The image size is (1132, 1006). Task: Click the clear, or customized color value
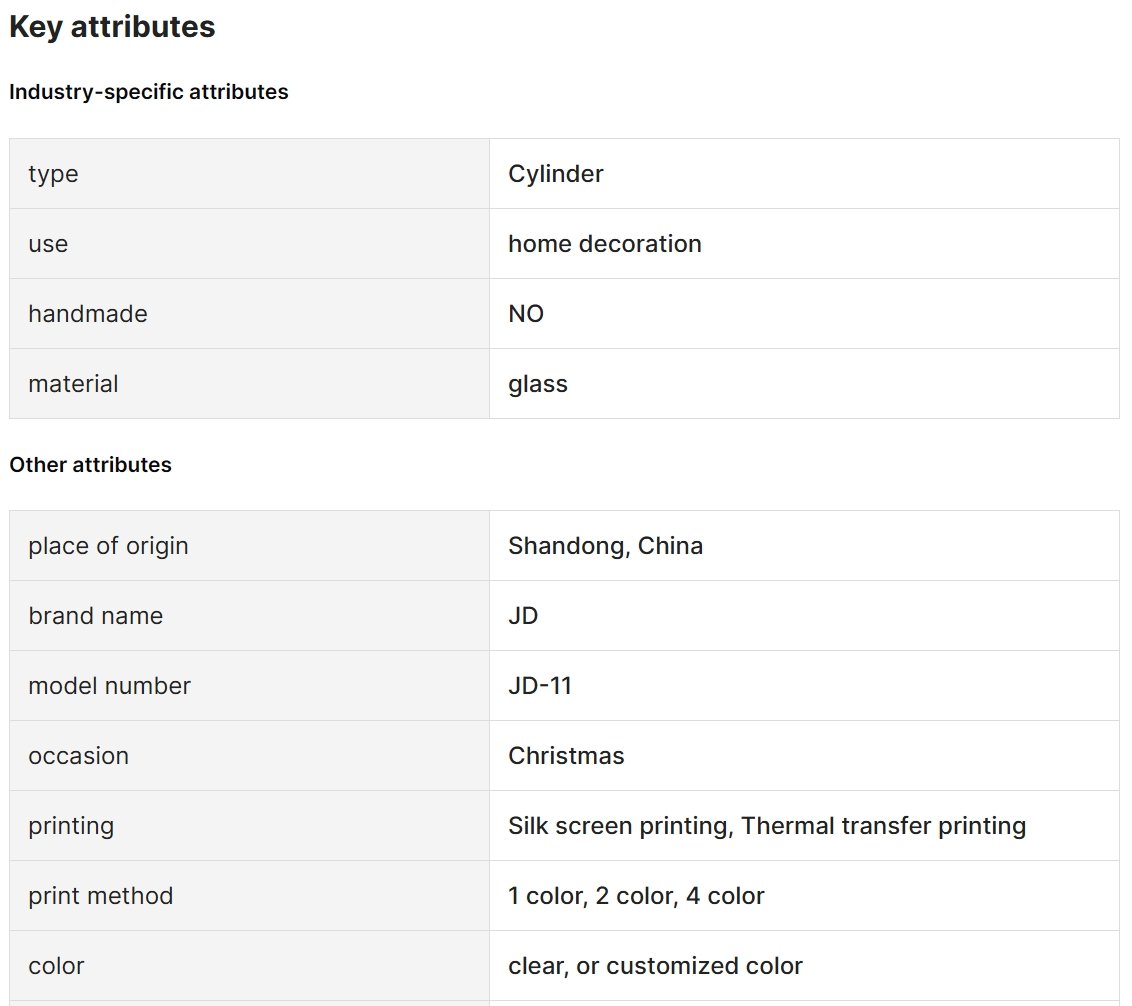click(x=656, y=966)
